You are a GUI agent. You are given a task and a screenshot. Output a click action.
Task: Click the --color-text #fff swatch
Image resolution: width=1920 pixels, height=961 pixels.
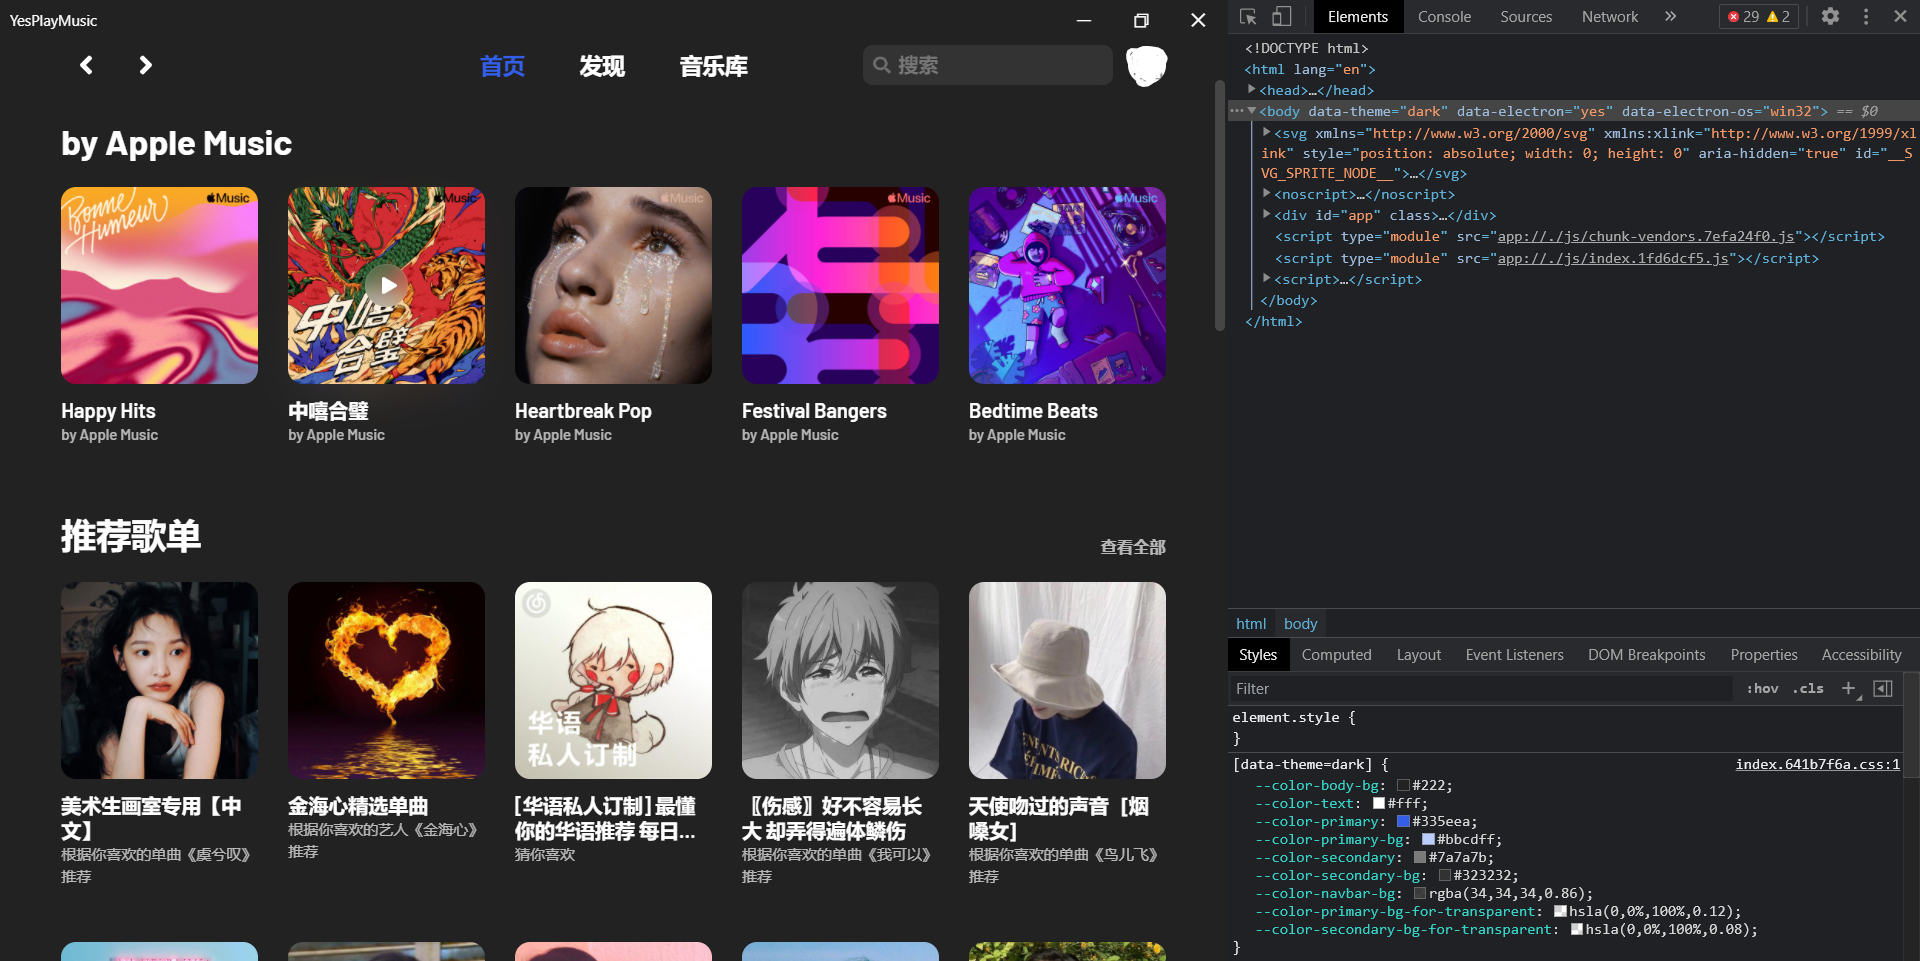tap(1379, 803)
